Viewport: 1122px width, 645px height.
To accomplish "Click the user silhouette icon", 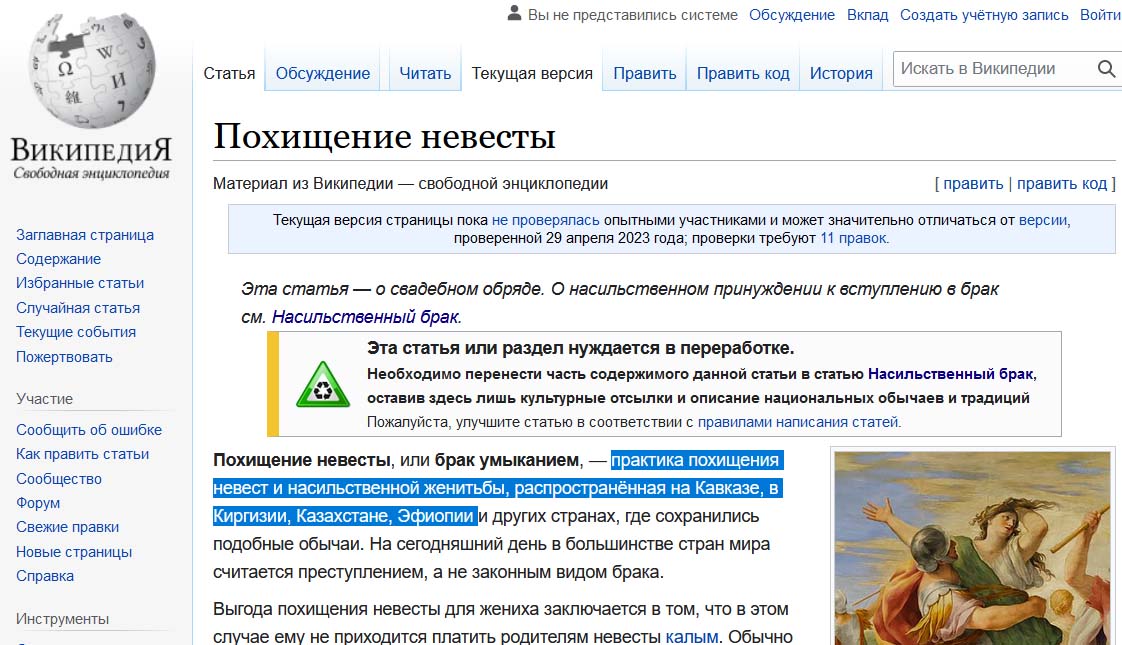I will tap(514, 14).
